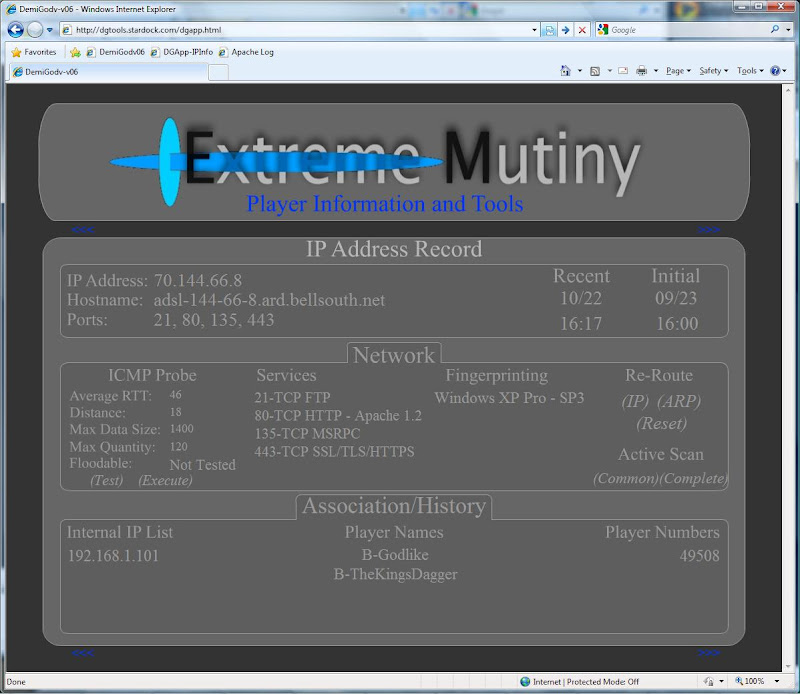
Task: Click the Extreme Mutiny logo banner
Action: click(394, 162)
